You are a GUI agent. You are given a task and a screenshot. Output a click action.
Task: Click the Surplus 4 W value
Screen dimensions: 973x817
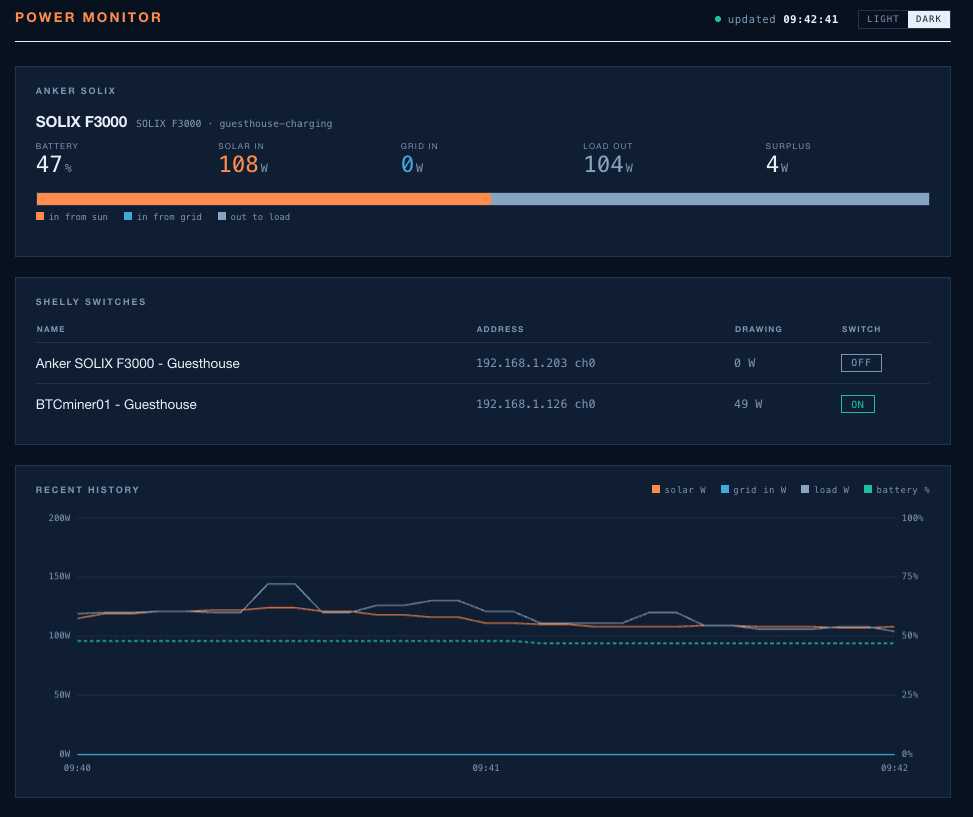point(777,164)
